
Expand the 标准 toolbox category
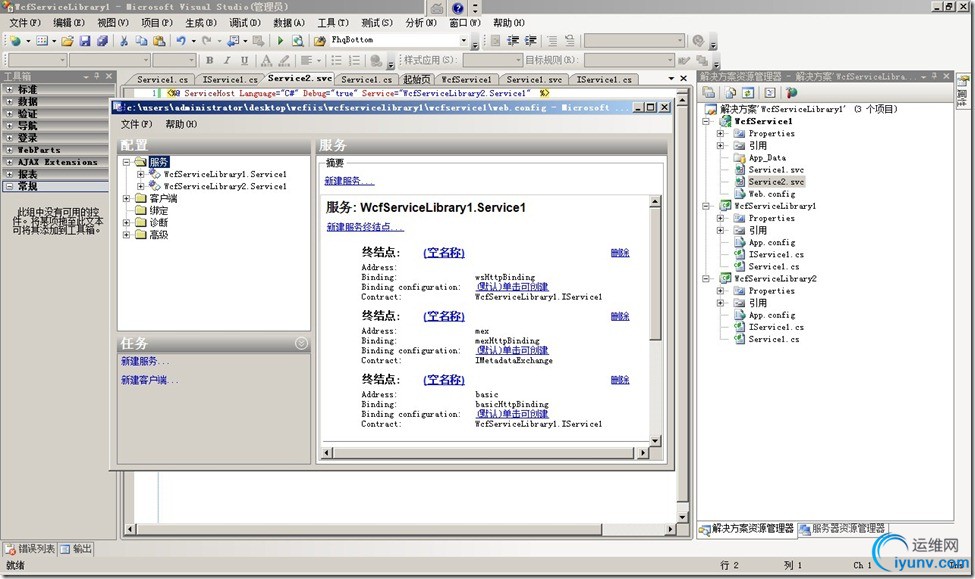pos(9,89)
